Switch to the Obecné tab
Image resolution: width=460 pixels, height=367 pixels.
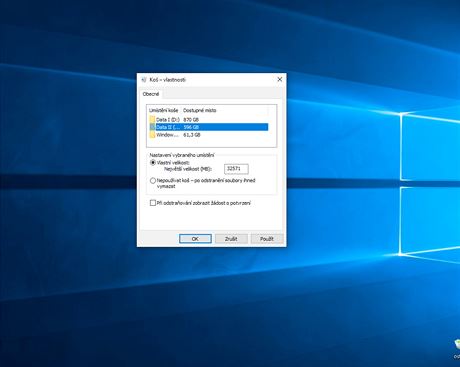151,94
